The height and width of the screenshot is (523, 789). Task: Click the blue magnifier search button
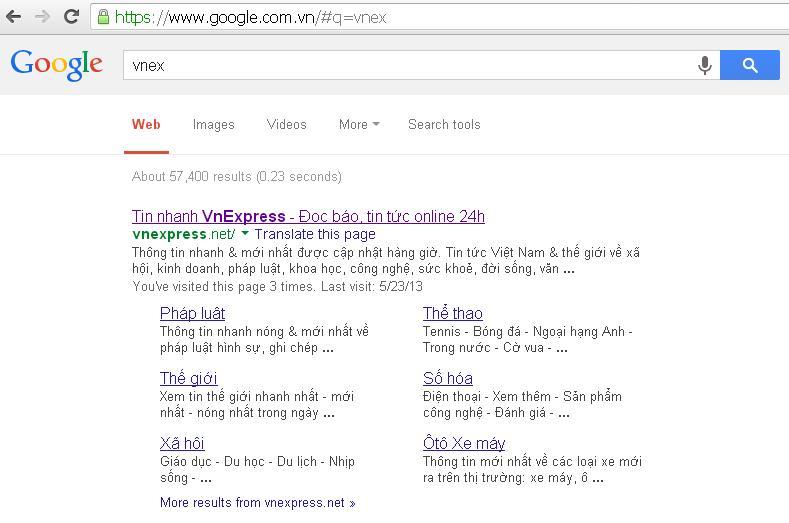click(750, 65)
